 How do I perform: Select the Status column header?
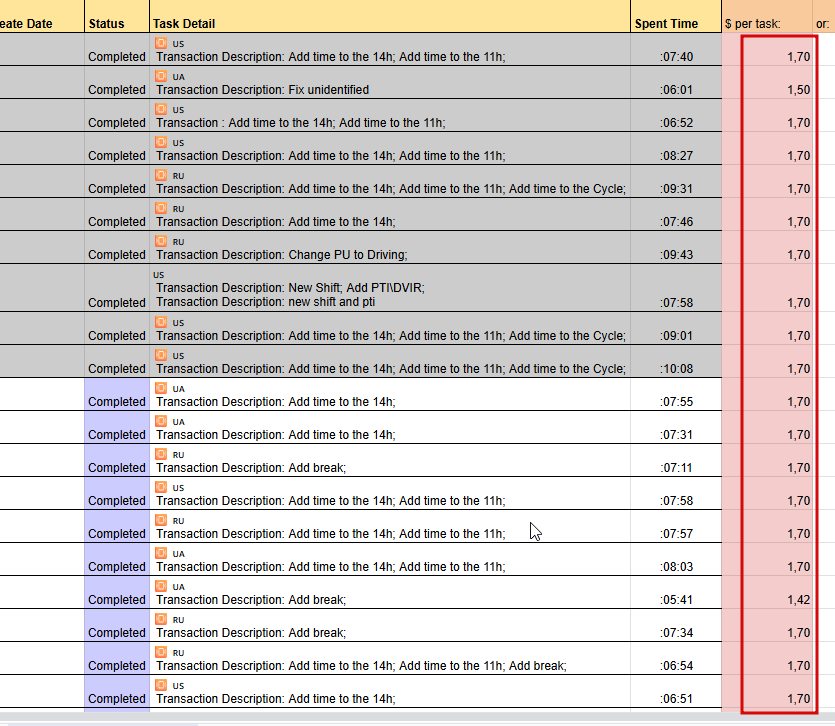(117, 17)
